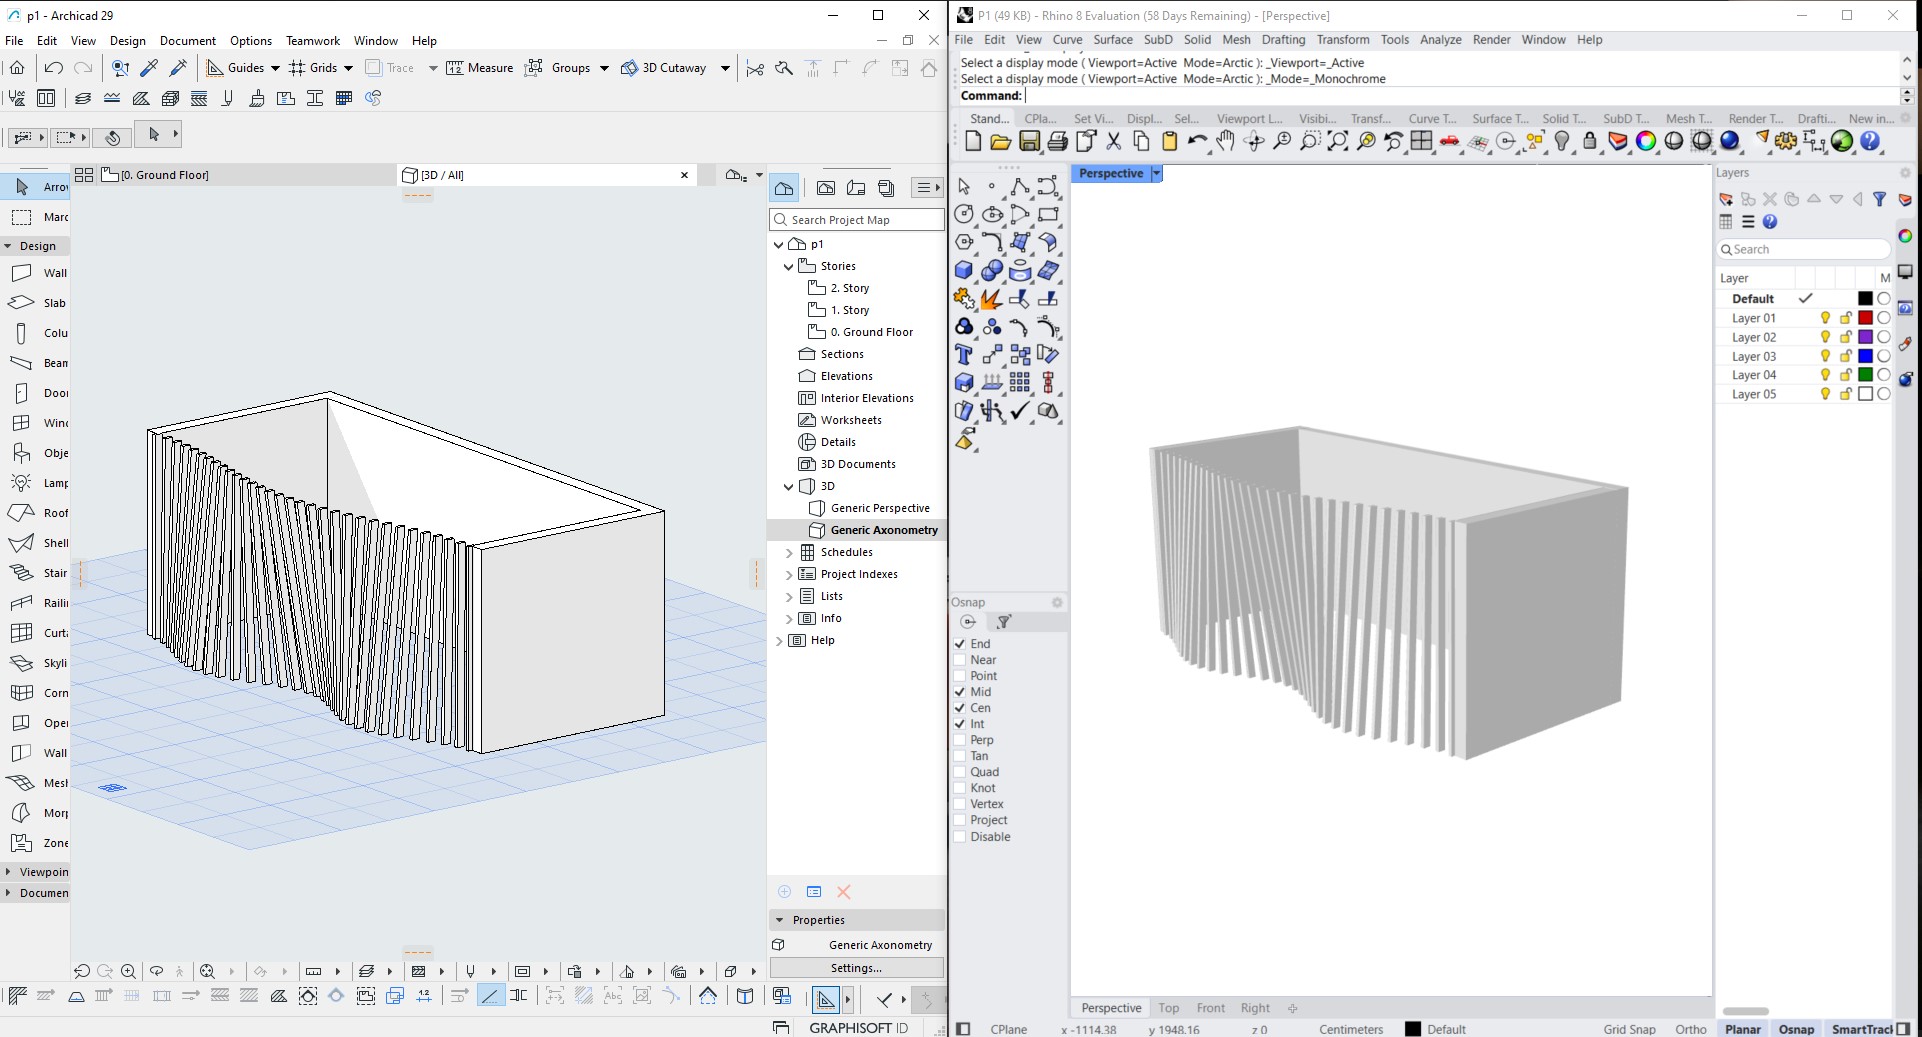Open the Perspective viewport dropdown arrow
Screen dimensions: 1922x1037
pyautogui.click(x=1156, y=174)
